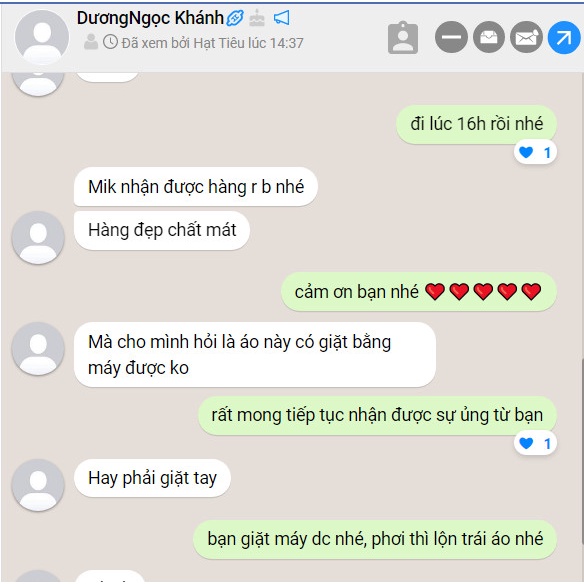Open the contact card badge icon
Viewport: 584px width, 584px height.
click(403, 38)
